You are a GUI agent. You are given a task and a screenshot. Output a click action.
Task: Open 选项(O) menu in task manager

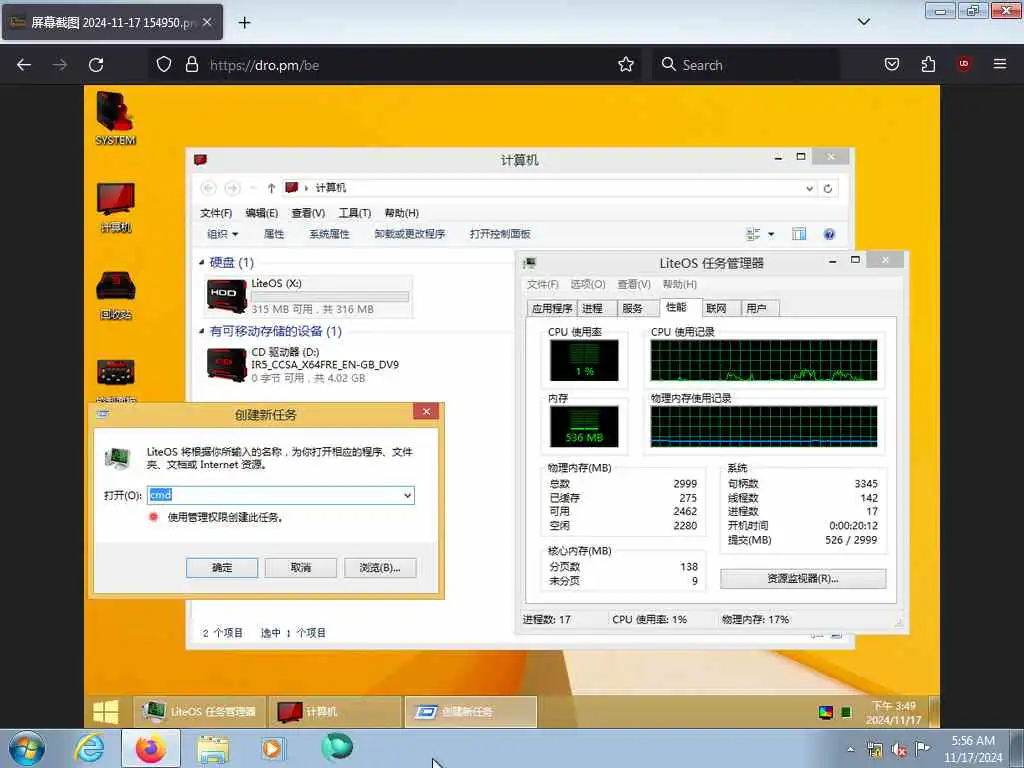(x=588, y=284)
